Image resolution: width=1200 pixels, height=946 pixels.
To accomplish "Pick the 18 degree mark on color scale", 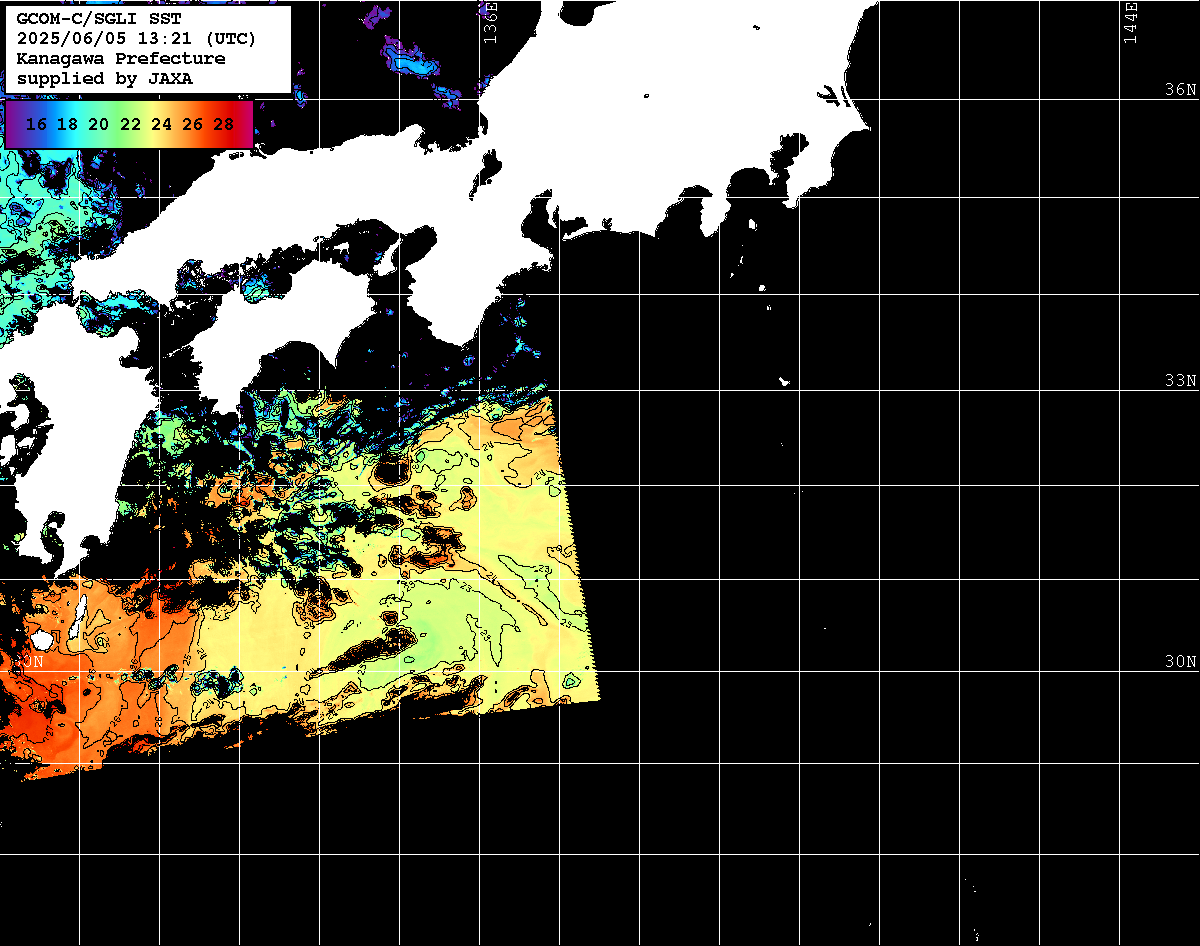I will point(67,124).
